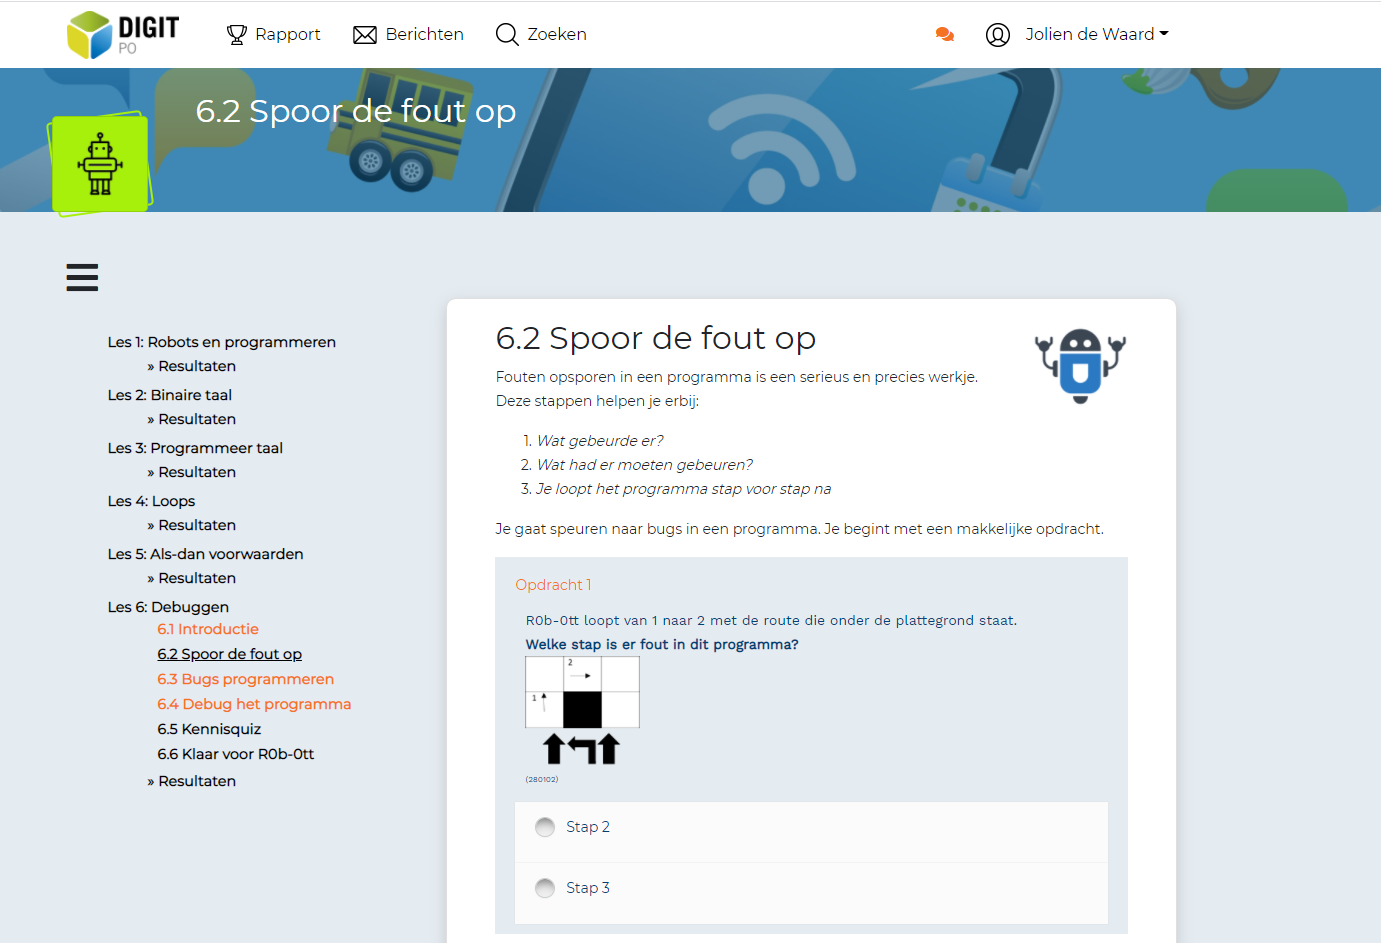
Task: Open the orange chat bubbles icon
Action: tap(944, 35)
